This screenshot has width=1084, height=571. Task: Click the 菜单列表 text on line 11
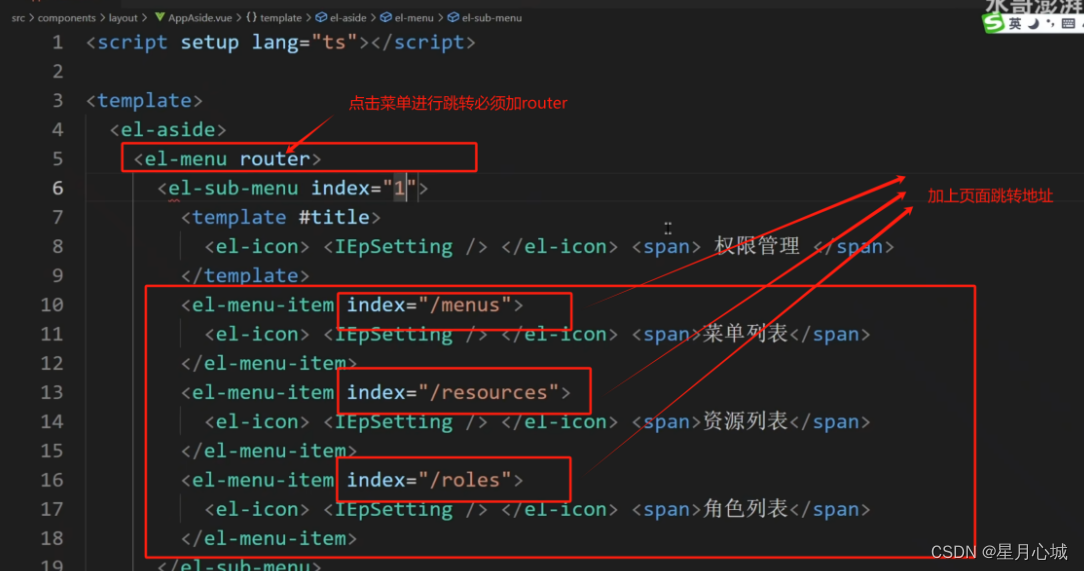pyautogui.click(x=745, y=334)
